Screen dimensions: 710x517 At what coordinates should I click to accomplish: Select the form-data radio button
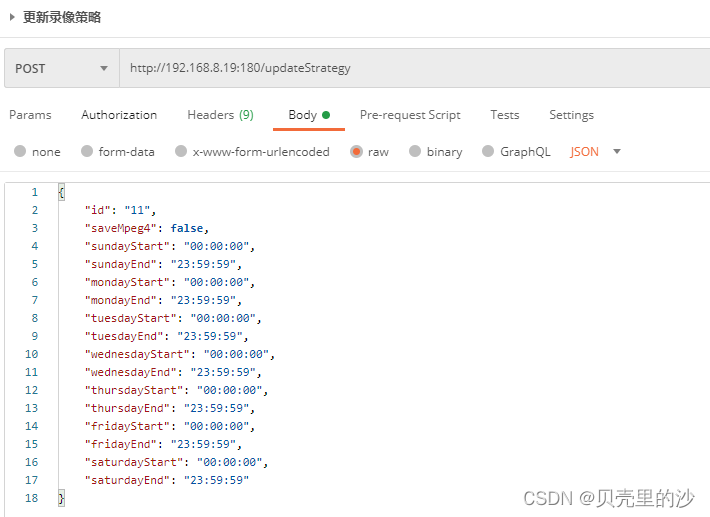point(87,151)
